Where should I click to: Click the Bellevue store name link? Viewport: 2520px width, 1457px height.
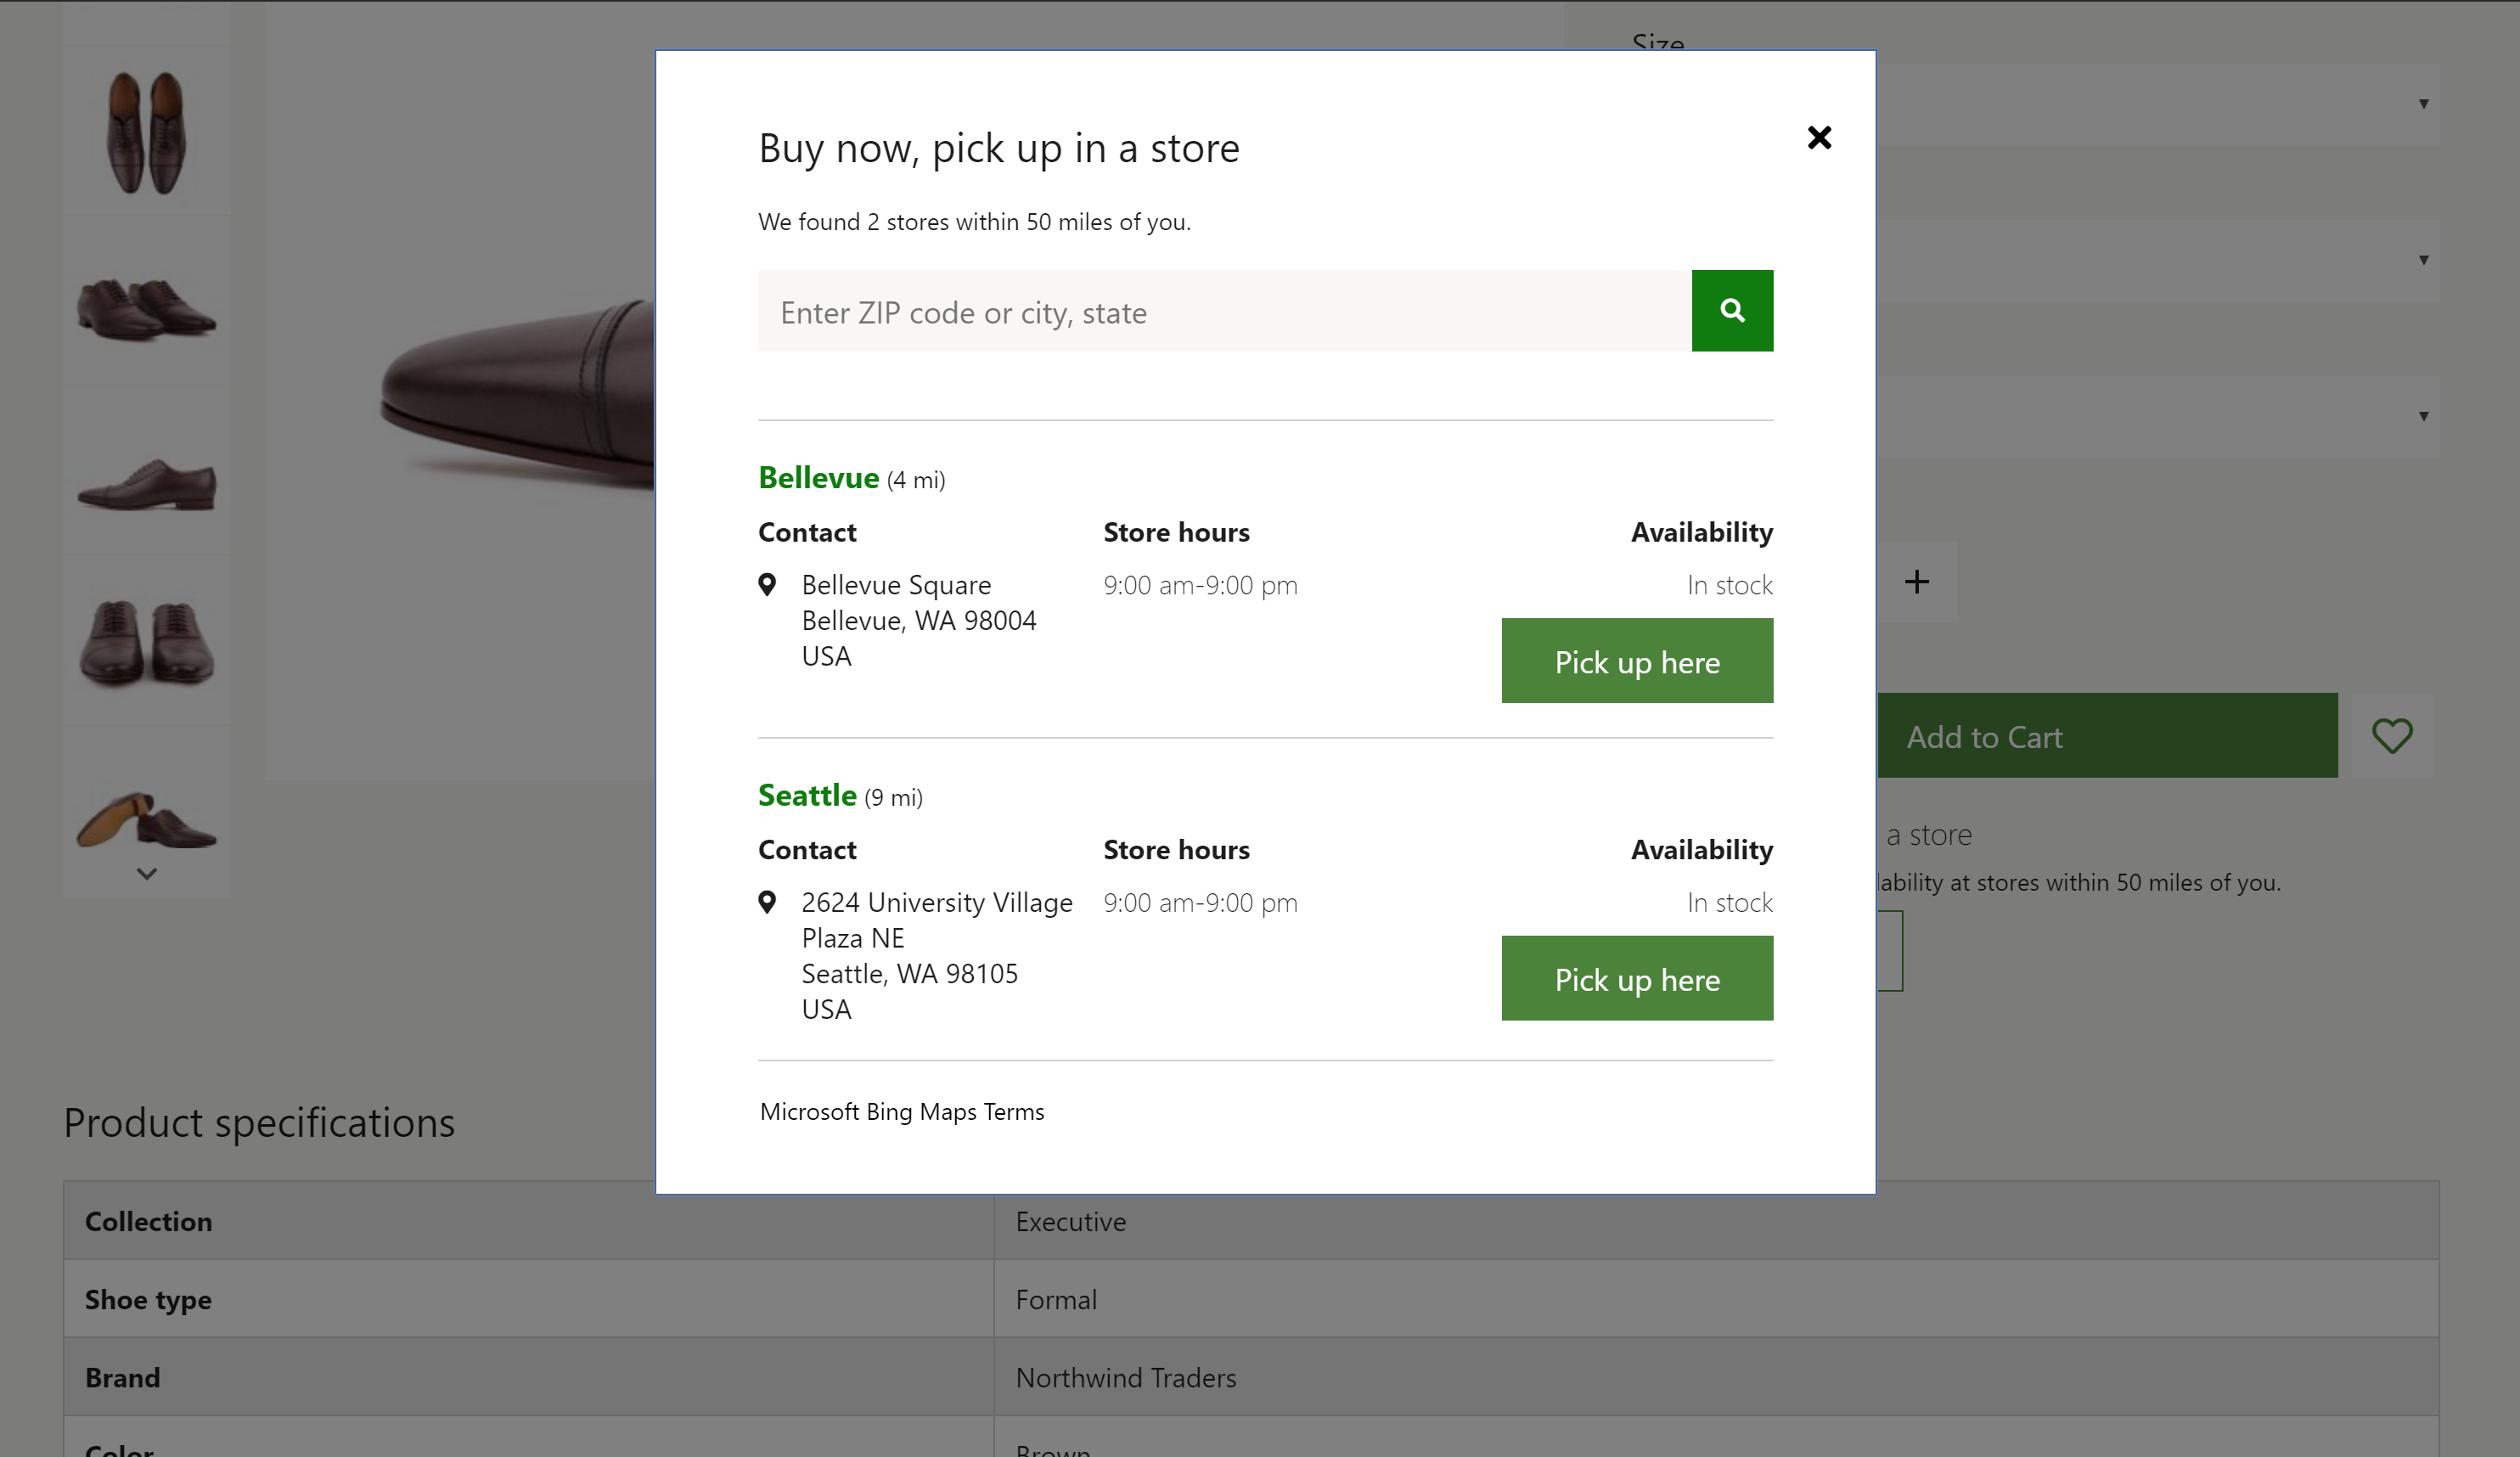click(818, 477)
